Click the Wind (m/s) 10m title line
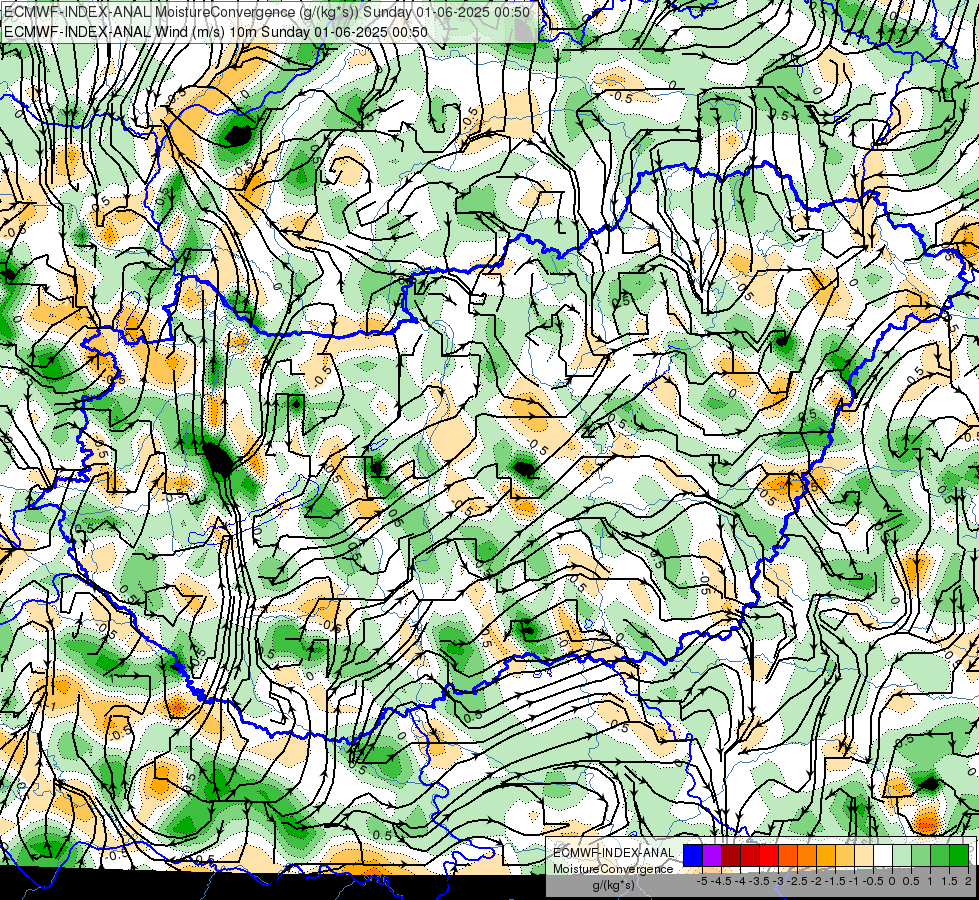This screenshot has height=900, width=979. [x=216, y=32]
